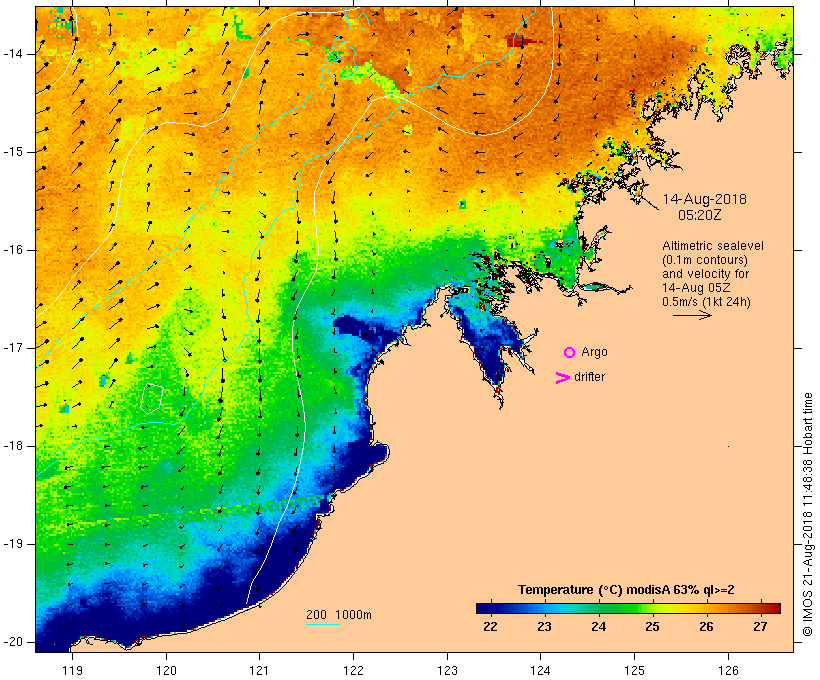
Task: Click the latitude axis label -18
Action: pyautogui.click(x=13, y=446)
